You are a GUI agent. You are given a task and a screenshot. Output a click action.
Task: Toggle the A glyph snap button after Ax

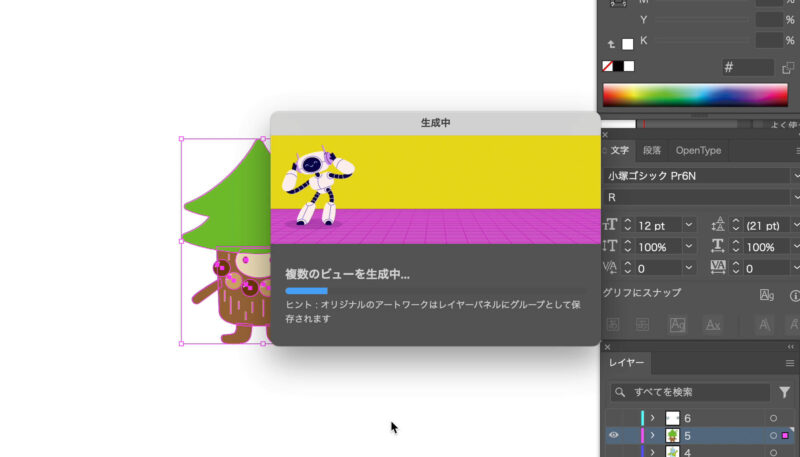coord(764,324)
